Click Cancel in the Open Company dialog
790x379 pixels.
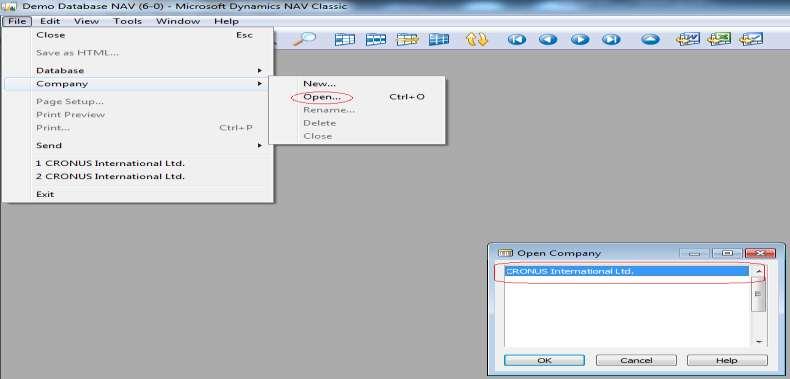(x=636, y=360)
